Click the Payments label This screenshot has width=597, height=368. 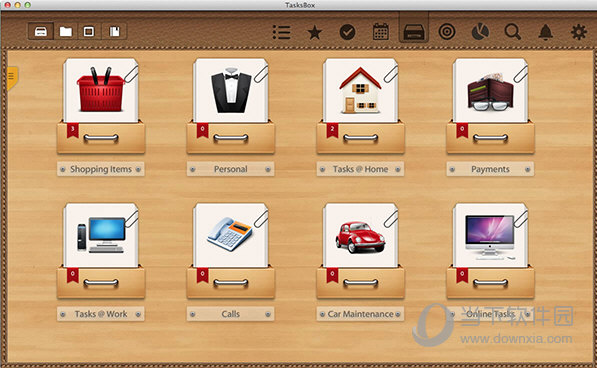point(490,169)
